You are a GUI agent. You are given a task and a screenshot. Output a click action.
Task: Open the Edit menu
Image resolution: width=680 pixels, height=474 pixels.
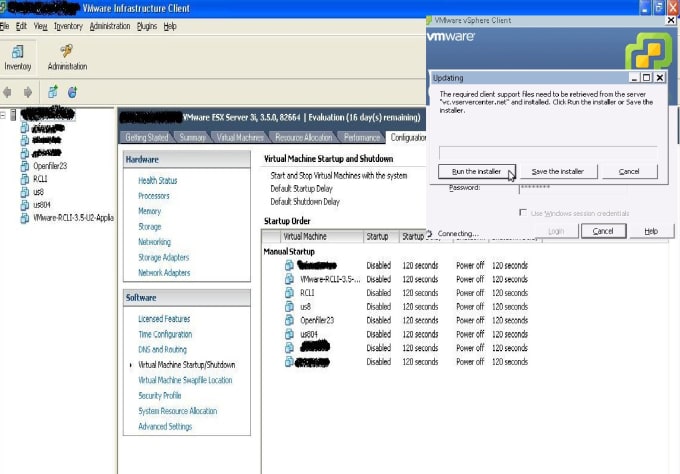pyautogui.click(x=21, y=26)
